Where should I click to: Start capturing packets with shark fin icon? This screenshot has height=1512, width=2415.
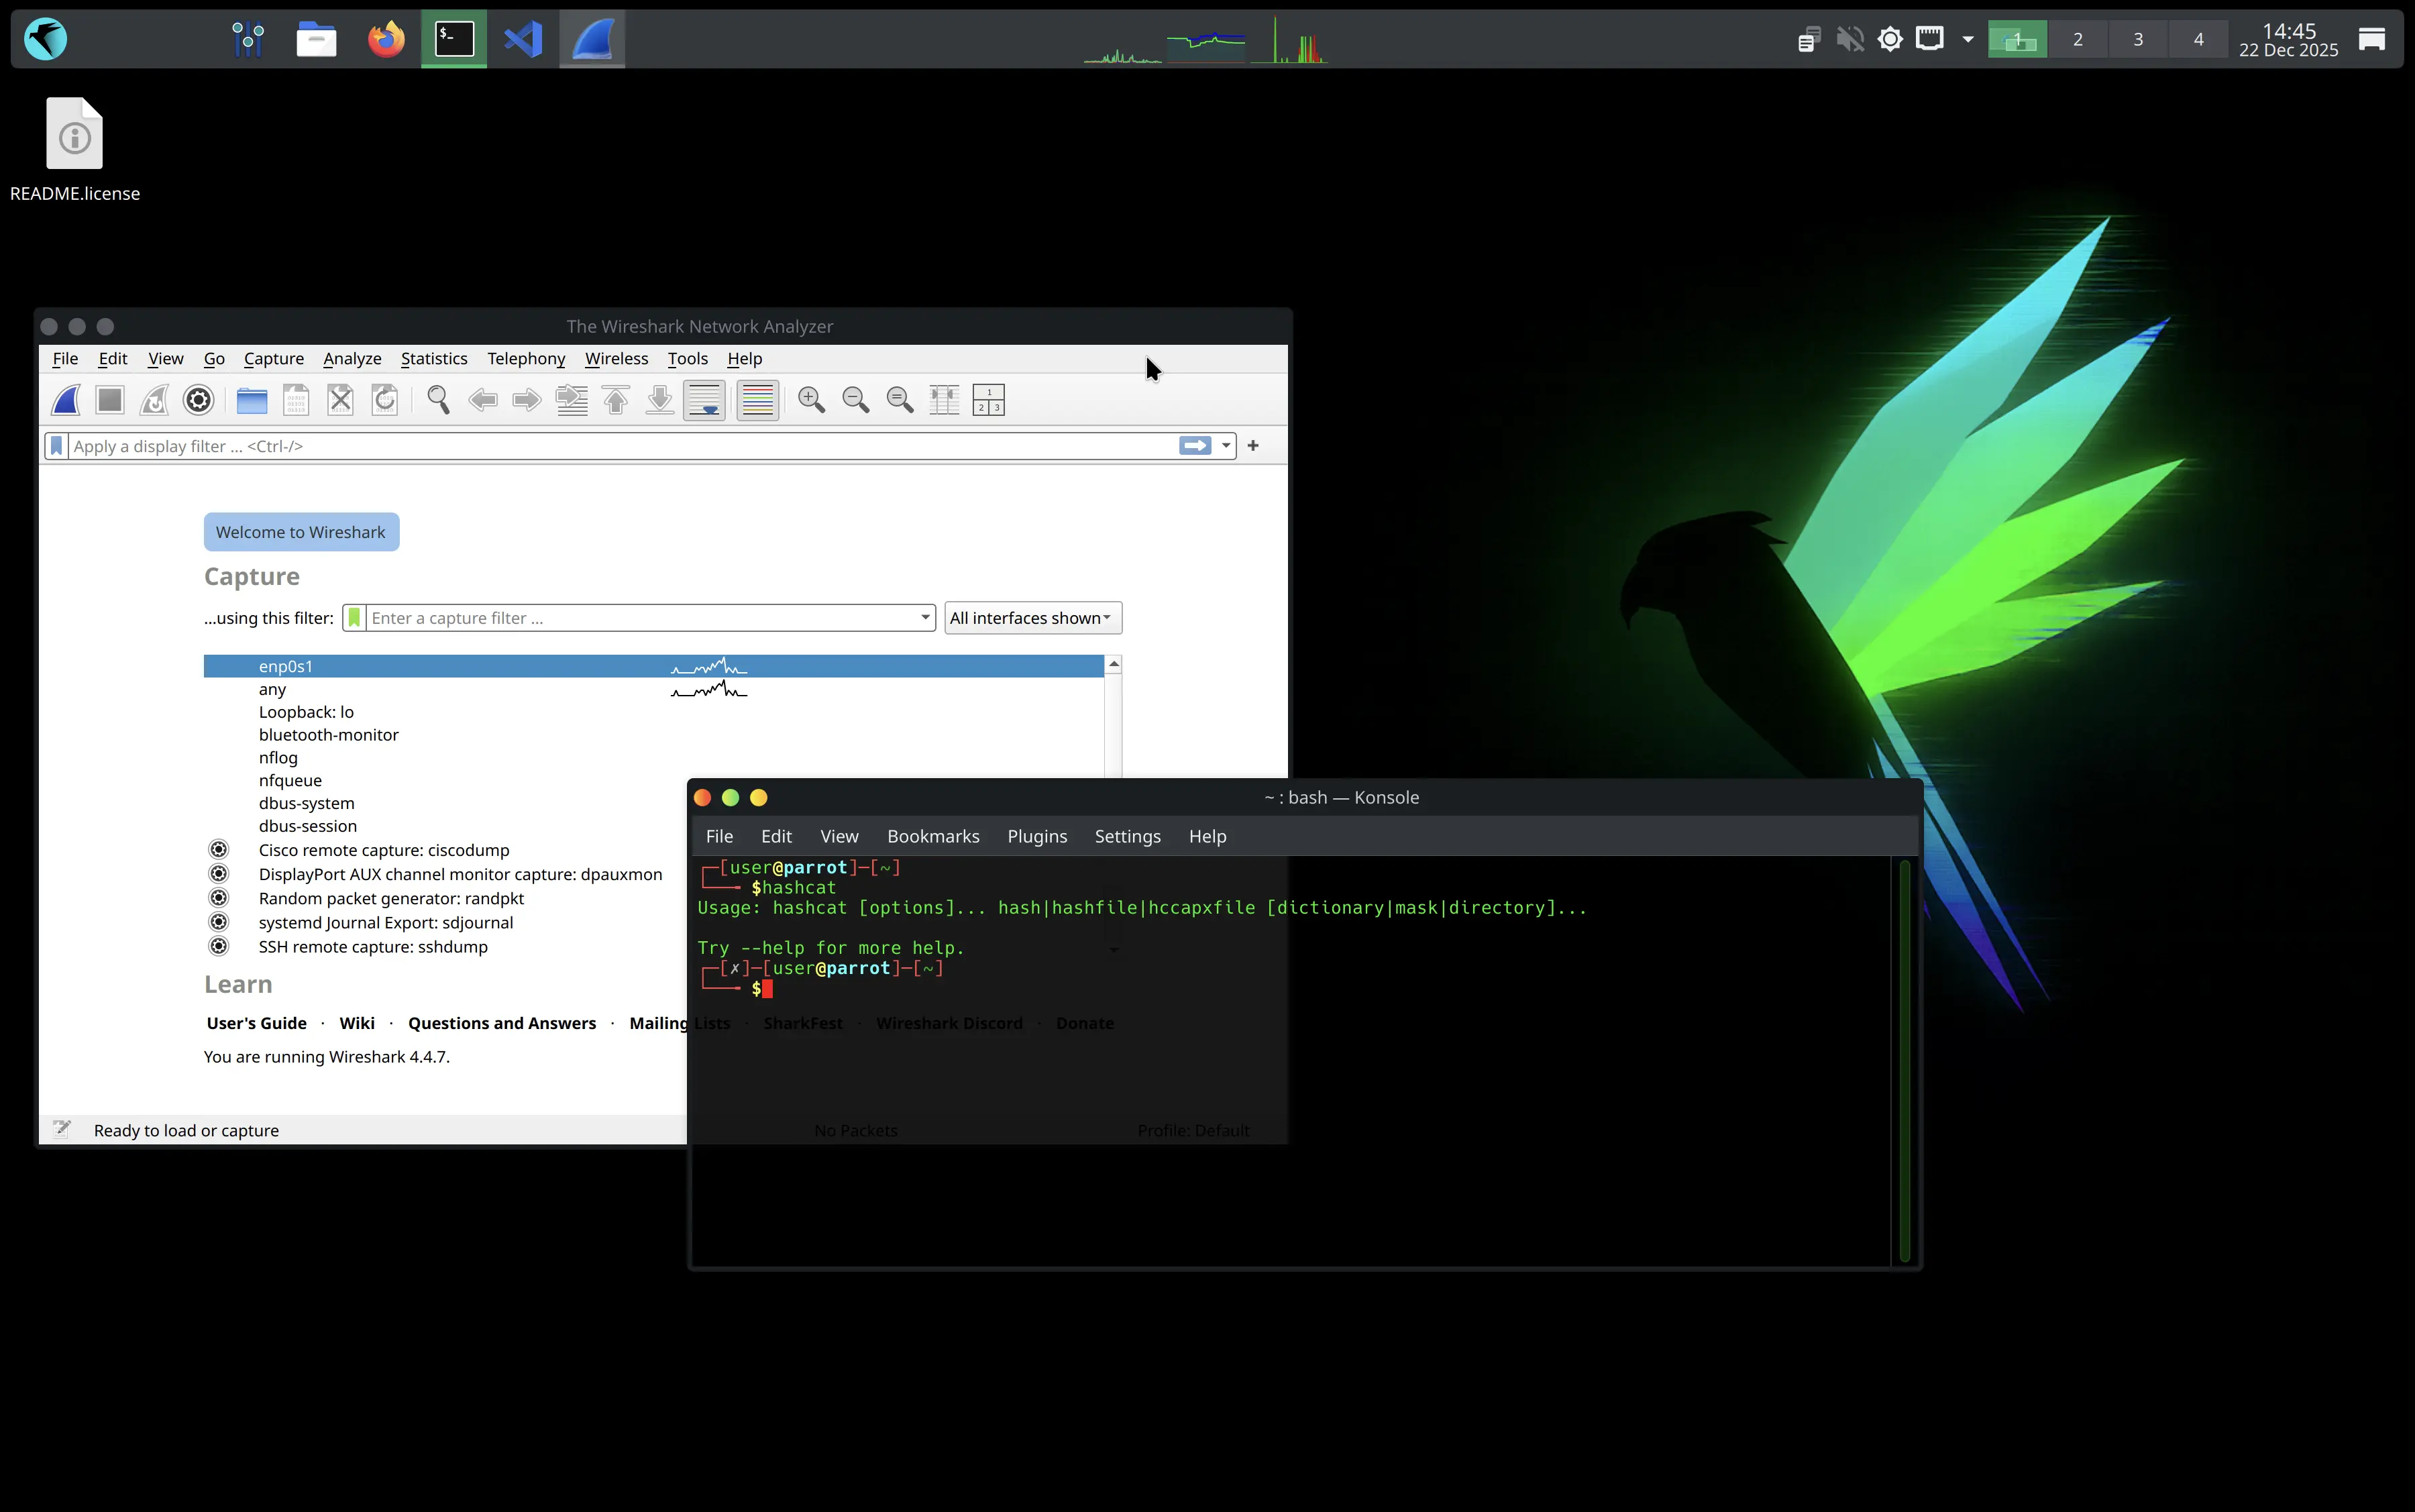tap(66, 400)
